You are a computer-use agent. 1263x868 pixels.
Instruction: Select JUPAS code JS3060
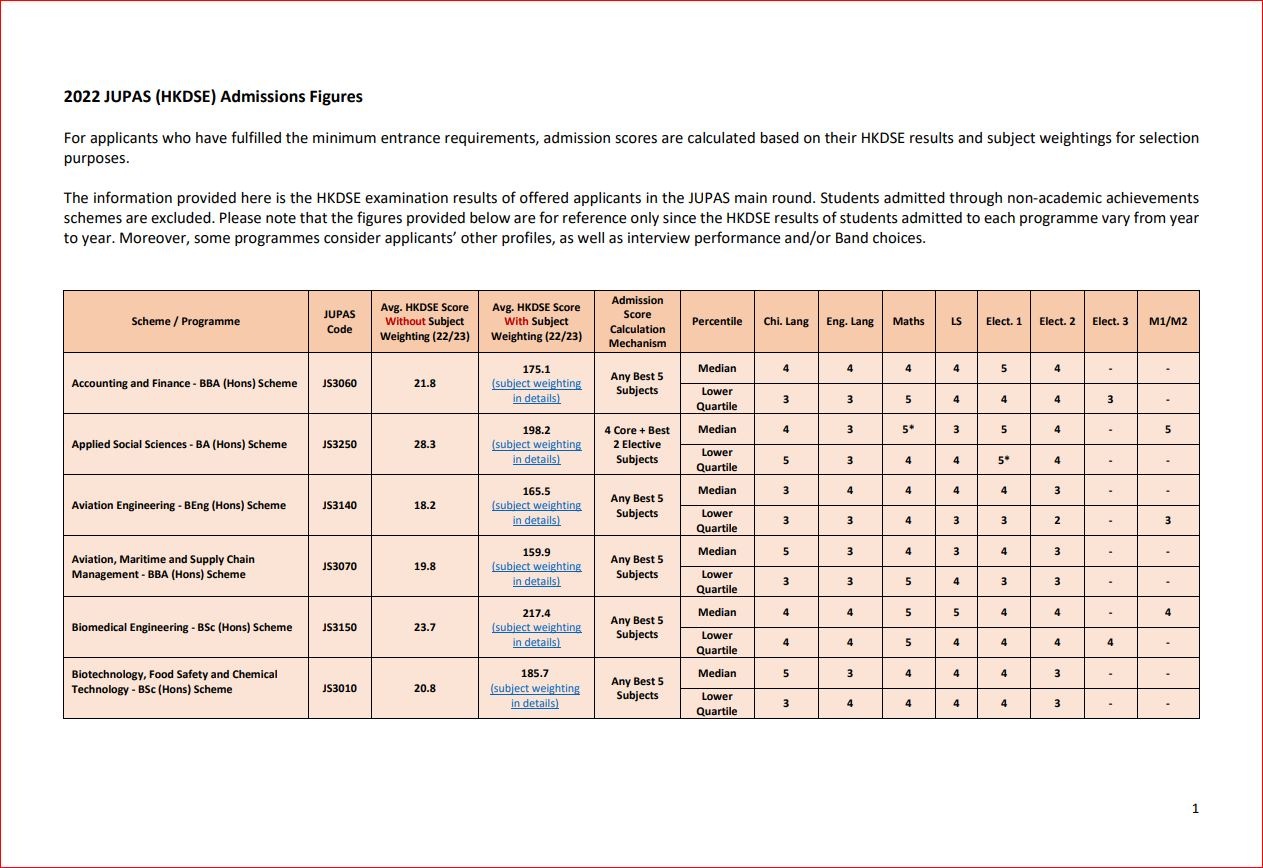(340, 383)
